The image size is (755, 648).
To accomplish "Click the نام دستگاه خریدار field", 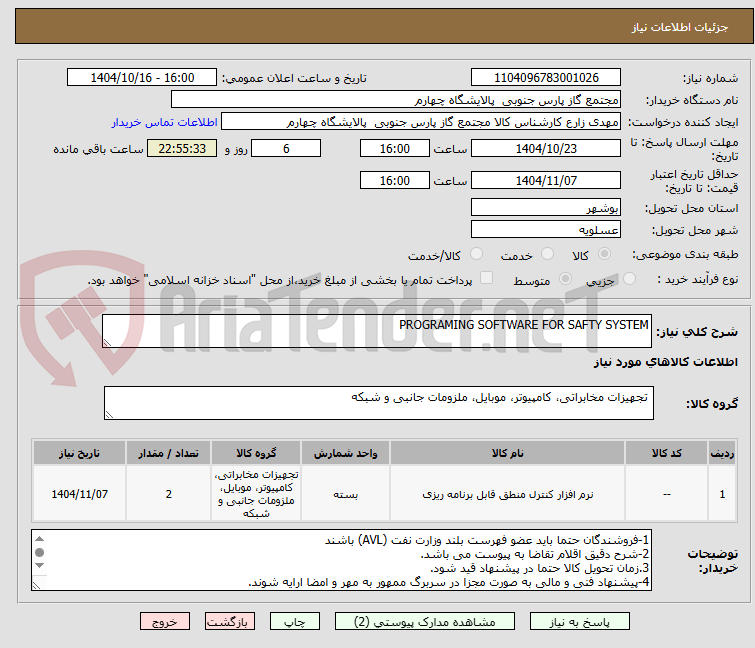I will (x=396, y=100).
